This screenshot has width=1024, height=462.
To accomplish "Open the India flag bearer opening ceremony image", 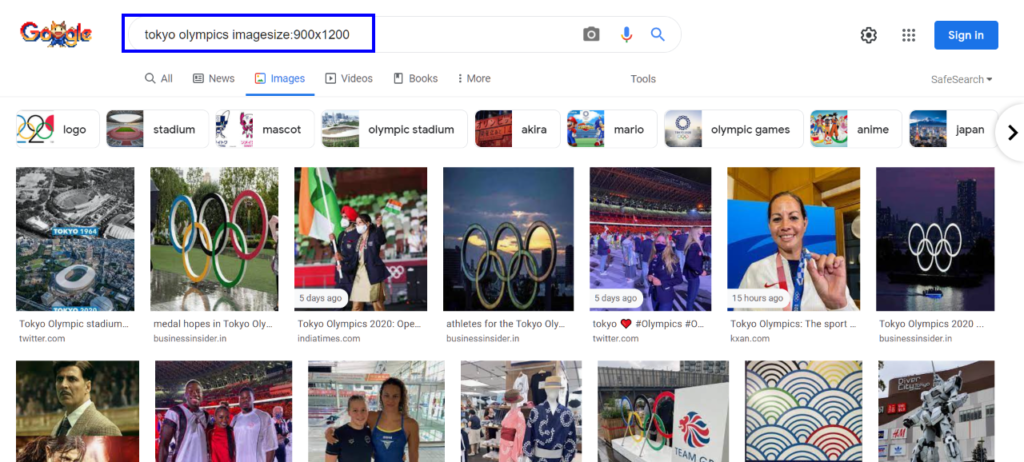I will coord(360,239).
